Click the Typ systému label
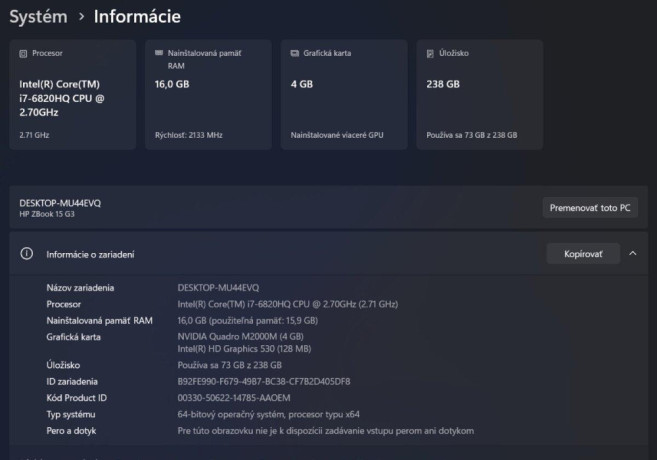The image size is (657, 460). click(x=70, y=414)
